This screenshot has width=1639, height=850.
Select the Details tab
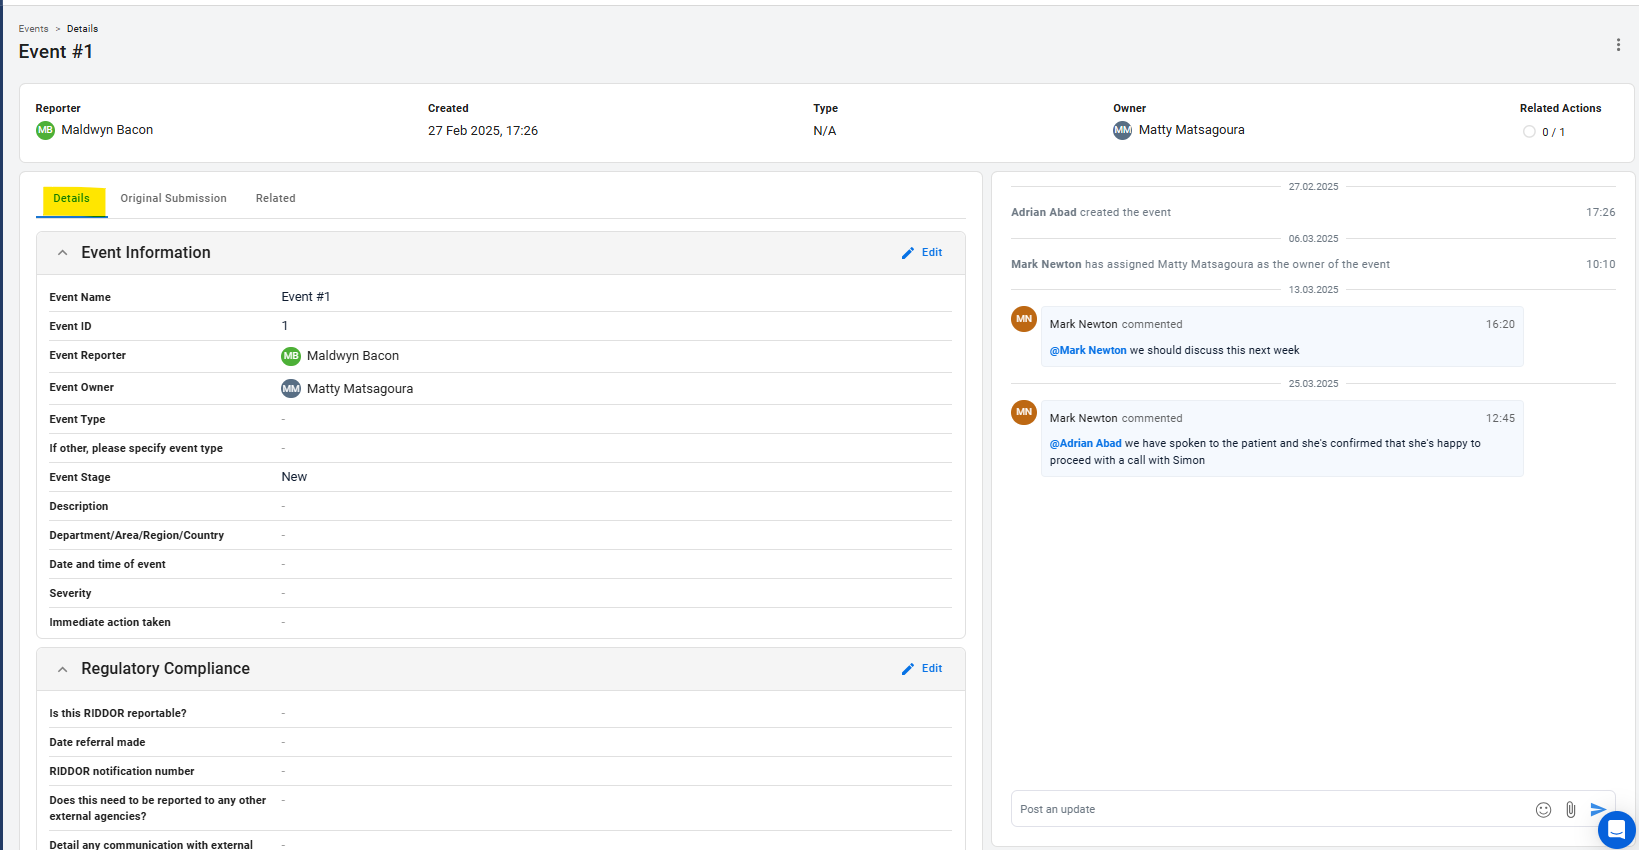72,198
